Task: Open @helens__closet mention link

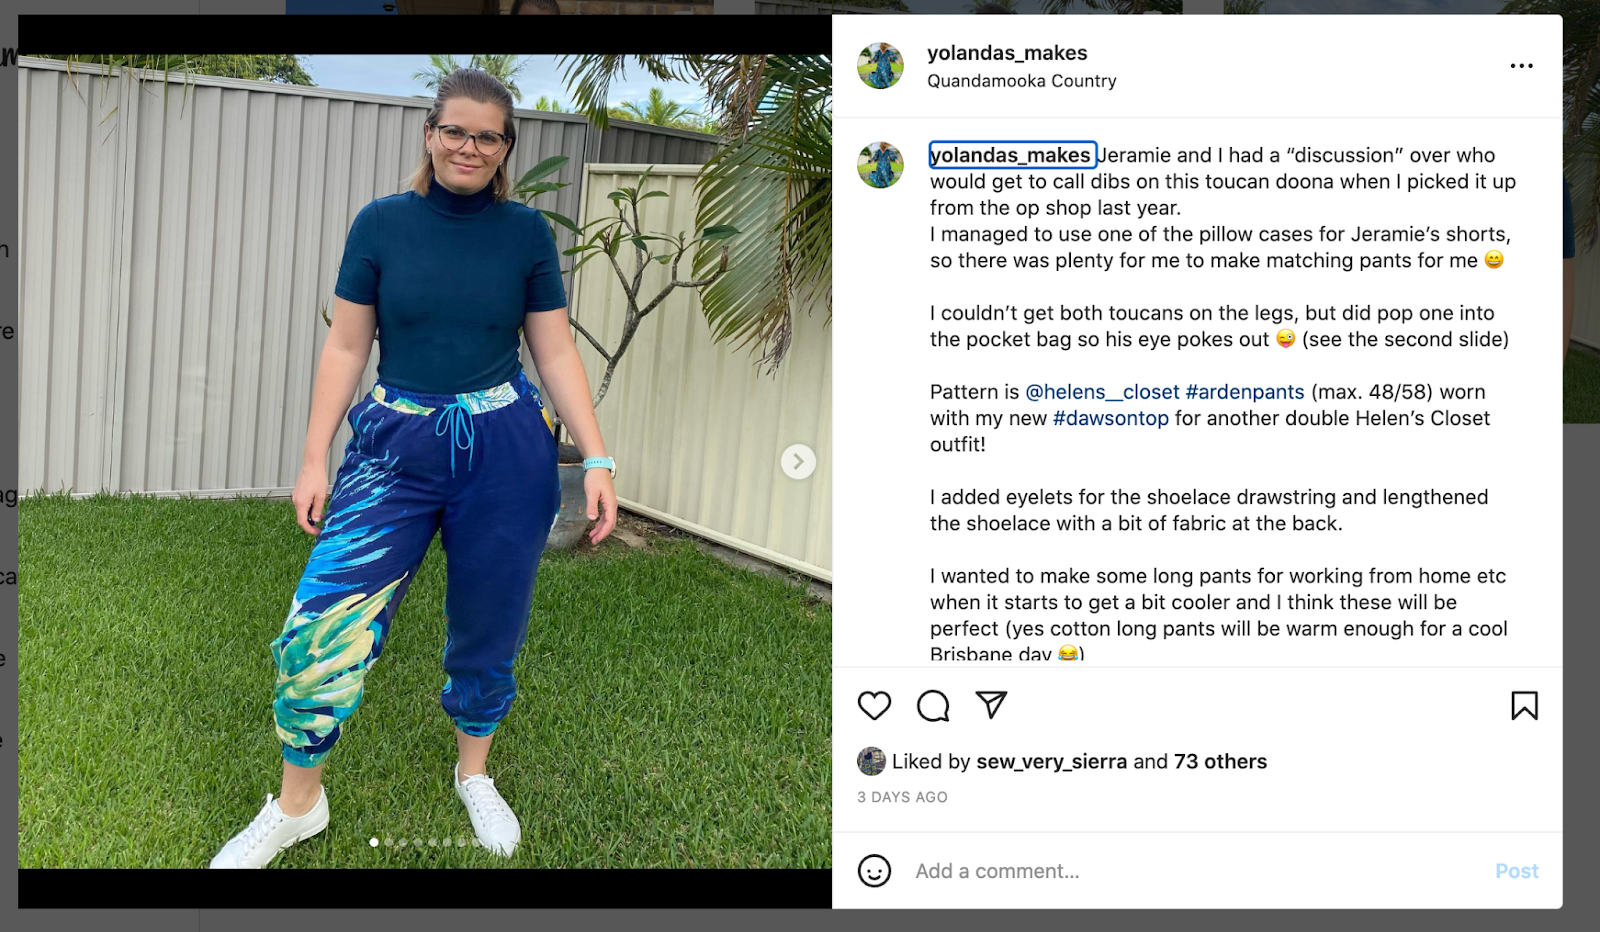Action: (x=1102, y=392)
